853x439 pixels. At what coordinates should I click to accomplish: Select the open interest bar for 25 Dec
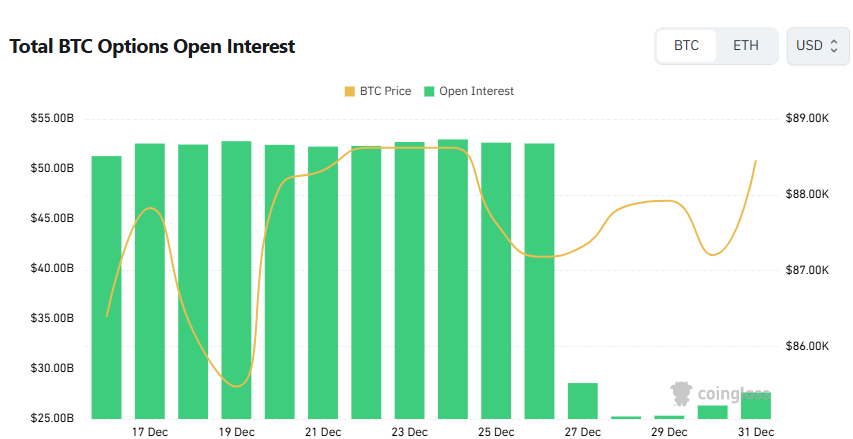pos(496,280)
